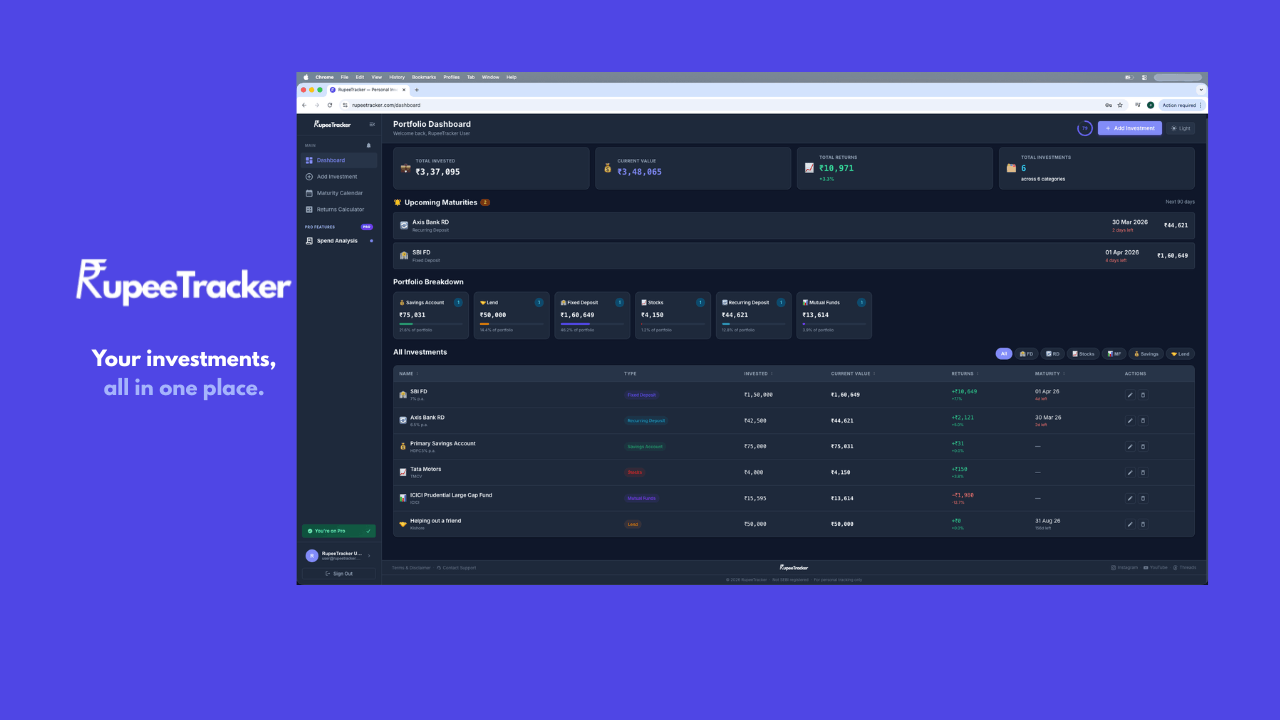This screenshot has width=1280, height=720.
Task: Open the Contact Support link
Action: coord(457,567)
